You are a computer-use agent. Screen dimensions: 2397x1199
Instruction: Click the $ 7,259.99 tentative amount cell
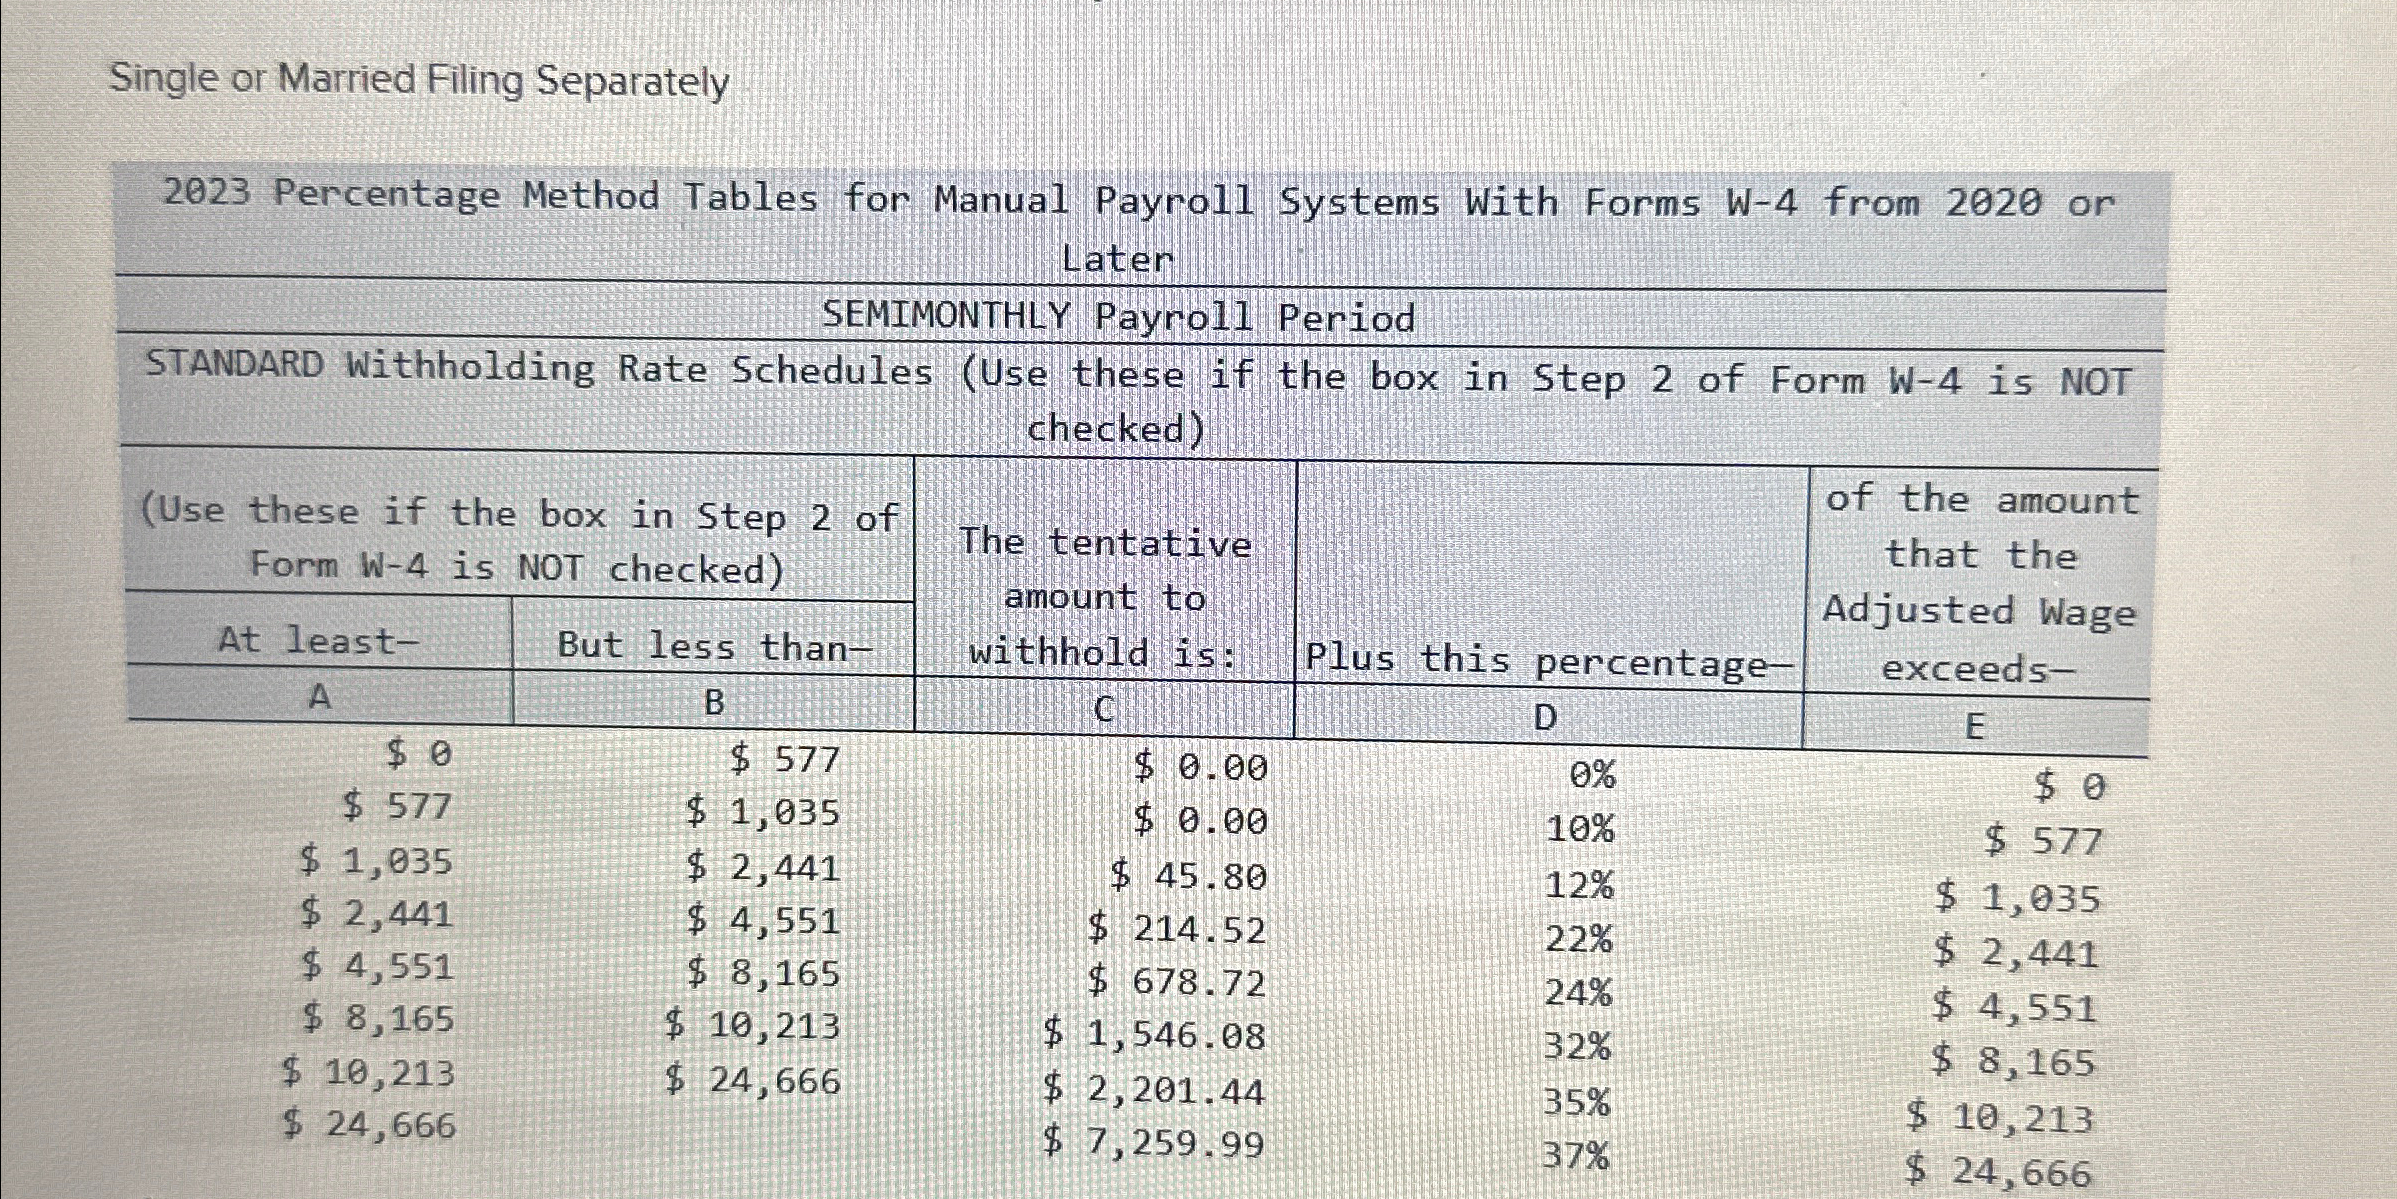[1153, 1143]
